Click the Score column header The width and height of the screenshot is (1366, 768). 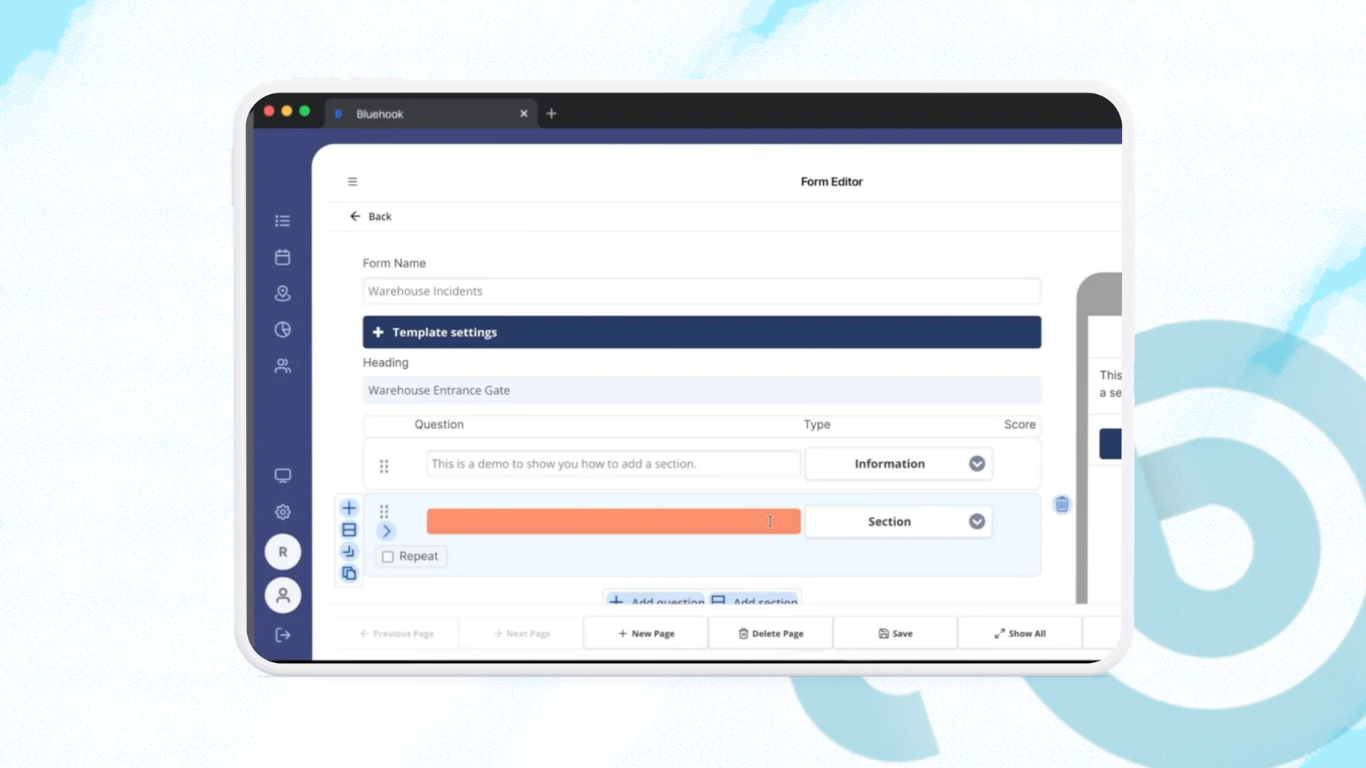tap(1020, 425)
